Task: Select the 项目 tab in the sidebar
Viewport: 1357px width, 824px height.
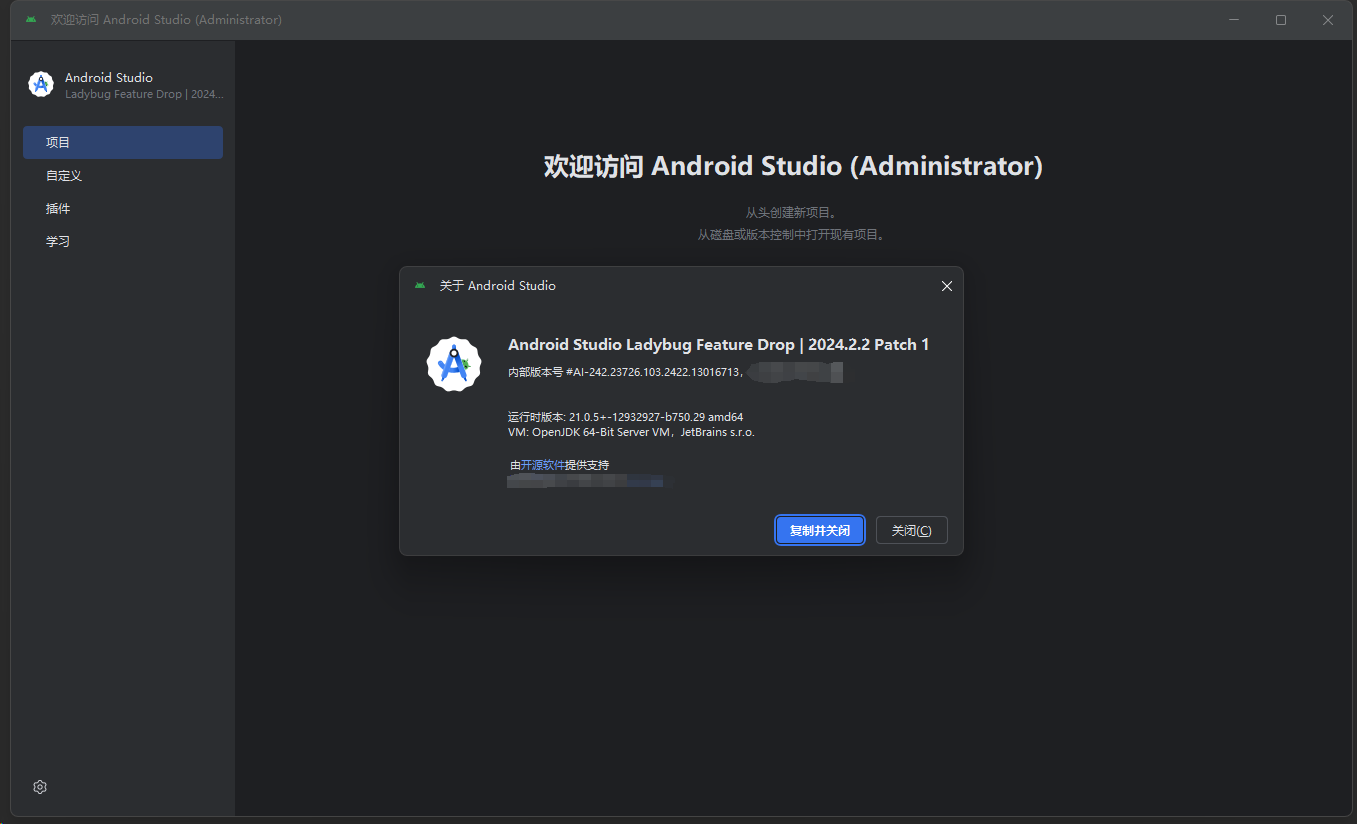Action: pos(123,143)
